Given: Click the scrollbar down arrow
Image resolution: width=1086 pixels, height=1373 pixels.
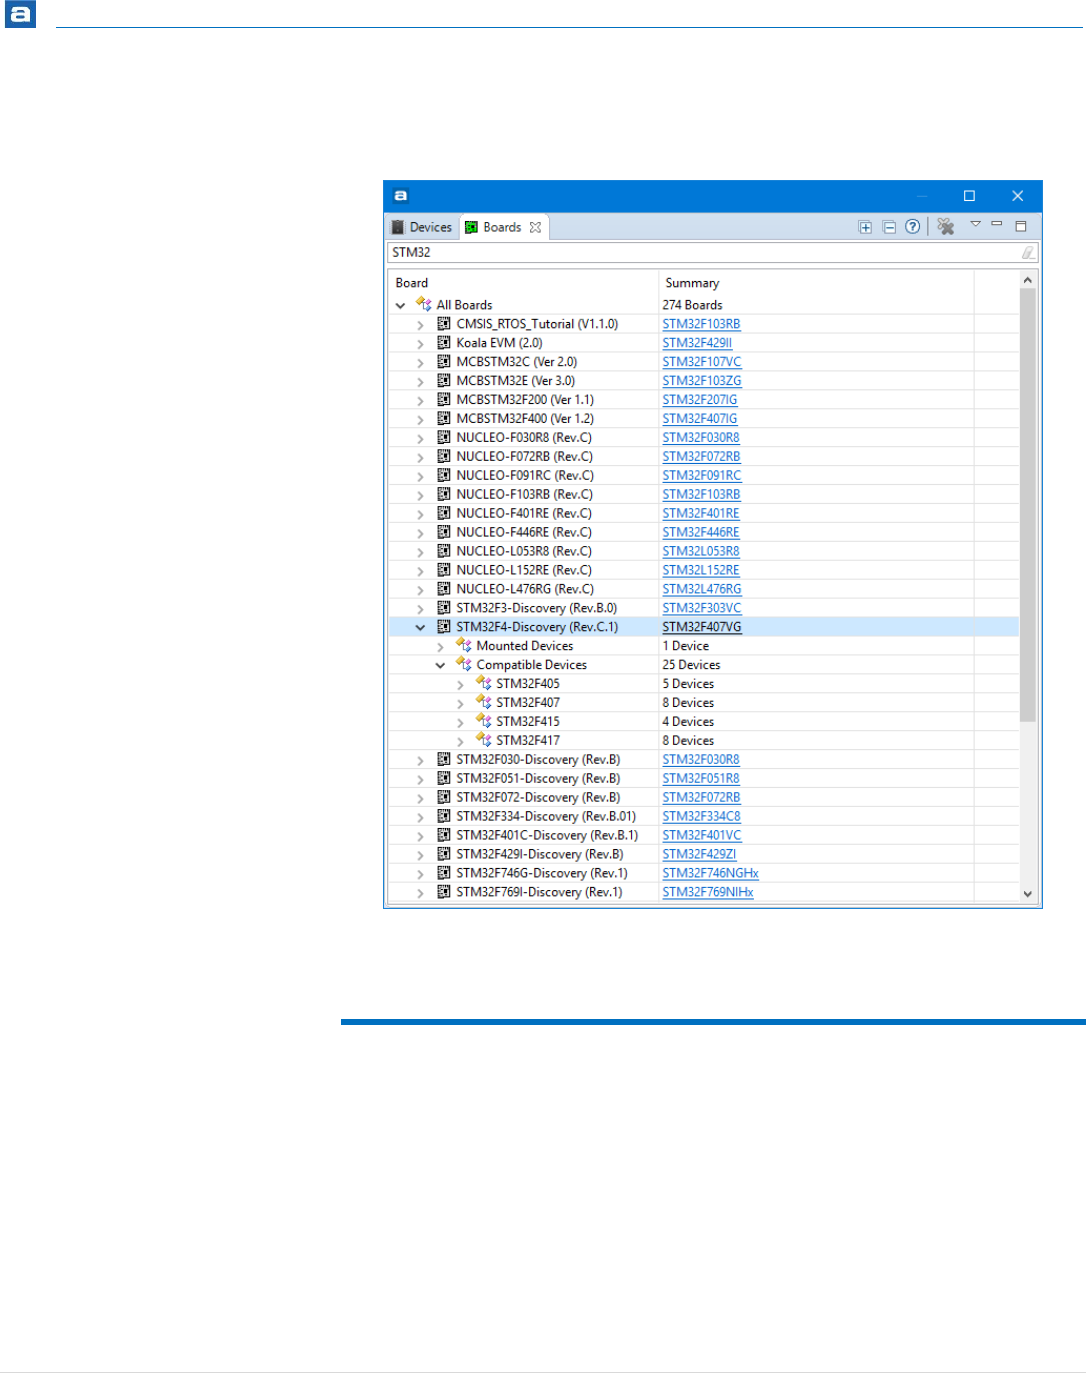Looking at the screenshot, I should pos(1027,894).
